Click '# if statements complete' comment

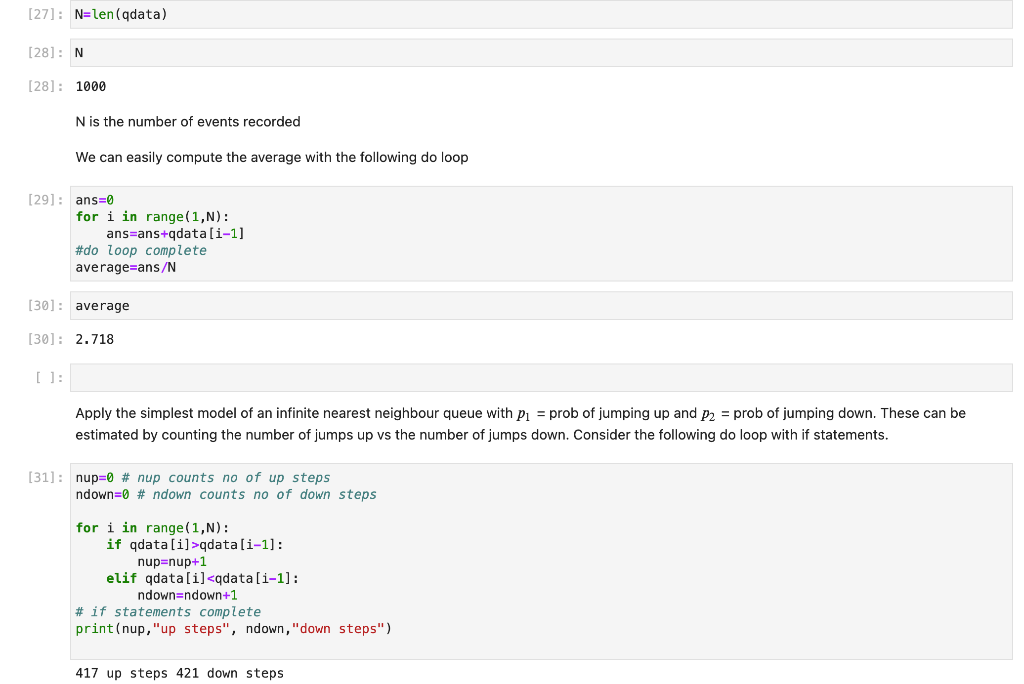click(x=168, y=612)
